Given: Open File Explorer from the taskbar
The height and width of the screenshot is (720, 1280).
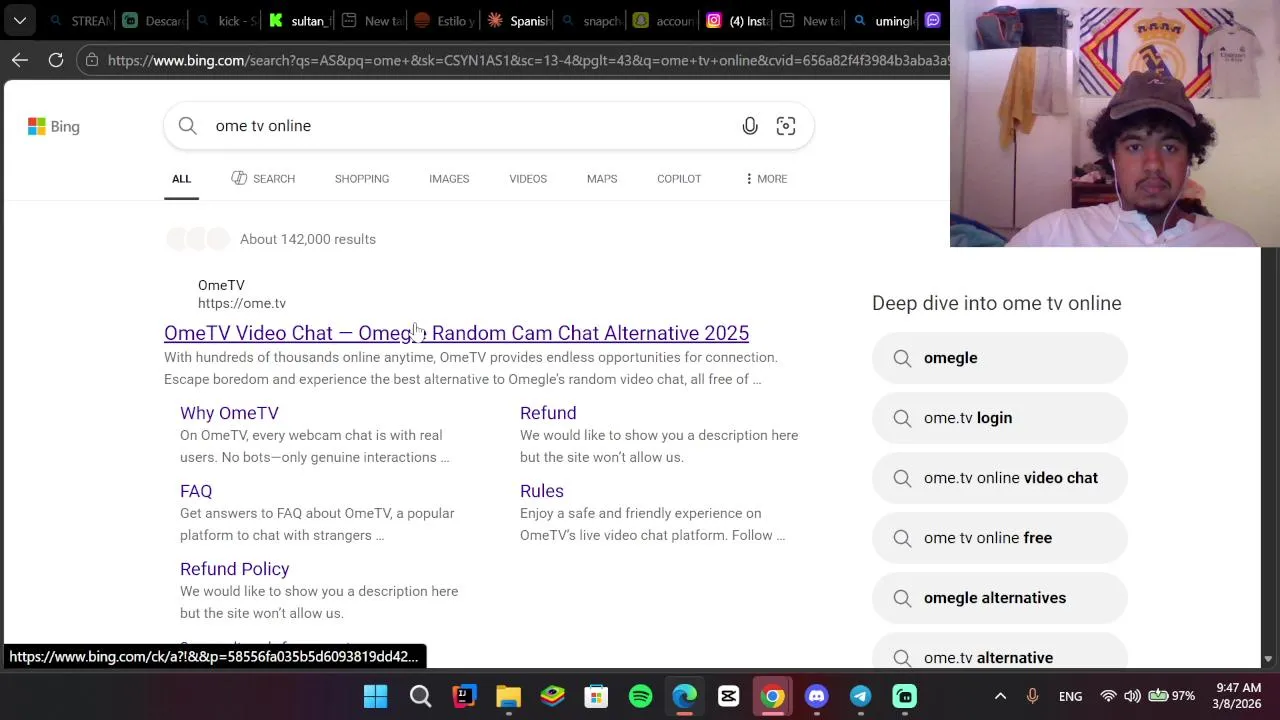Looking at the screenshot, I should (508, 696).
